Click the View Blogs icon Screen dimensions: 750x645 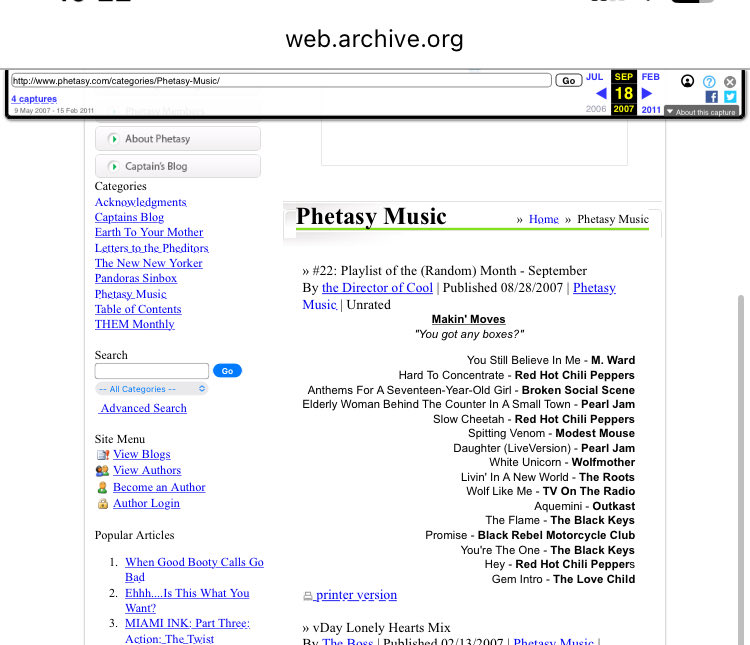(x=102, y=455)
